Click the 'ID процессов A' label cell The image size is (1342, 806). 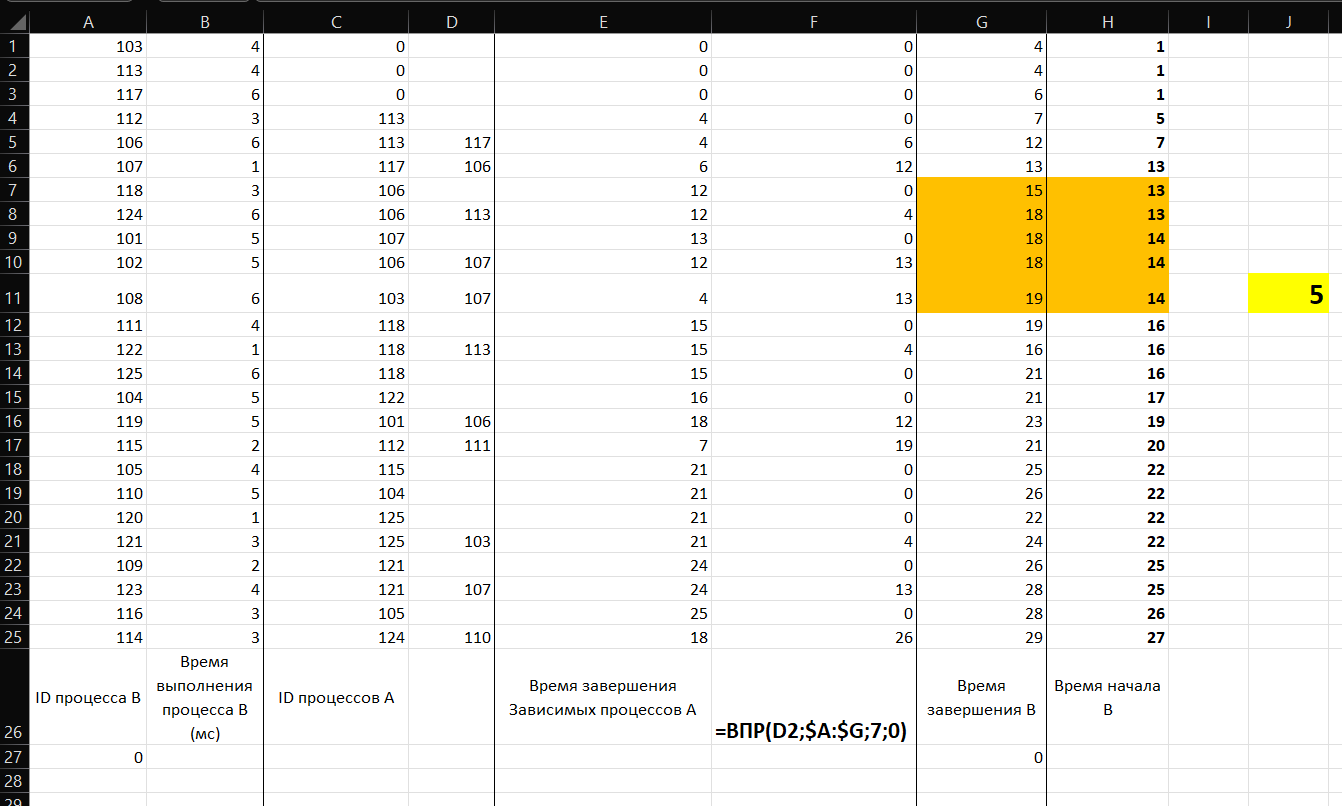(336, 697)
